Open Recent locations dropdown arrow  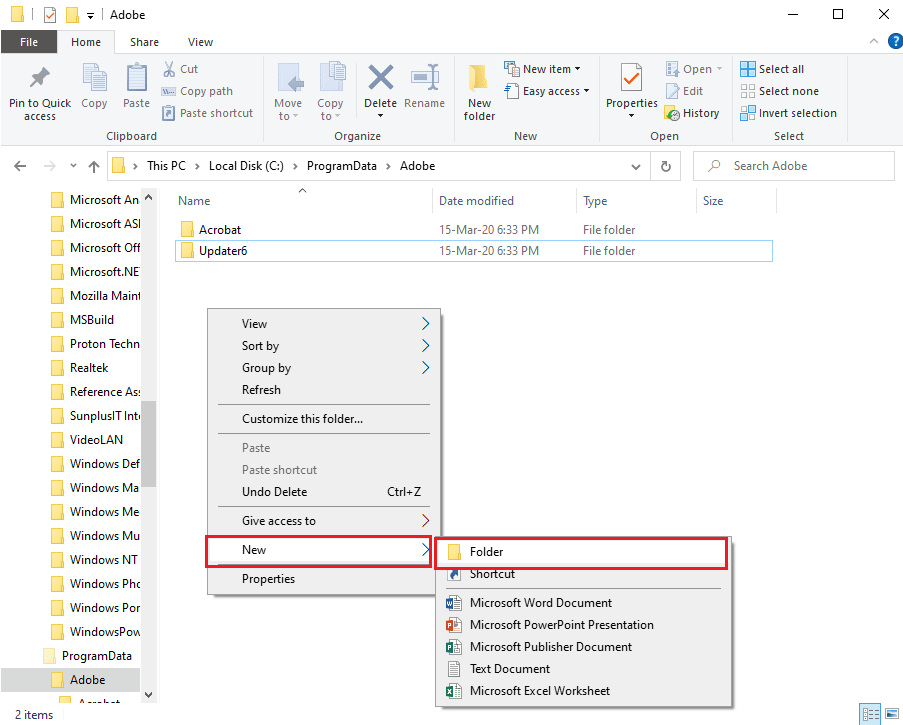[73, 166]
